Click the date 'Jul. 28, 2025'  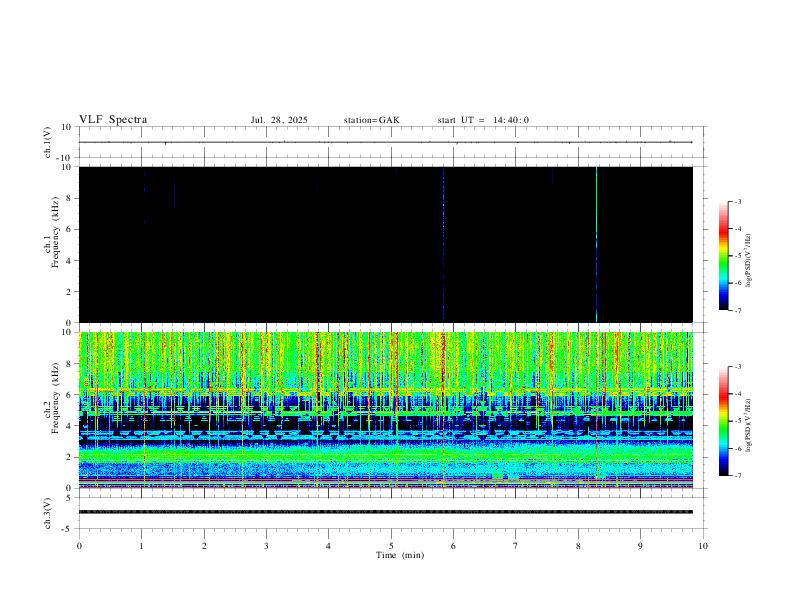[279, 120]
